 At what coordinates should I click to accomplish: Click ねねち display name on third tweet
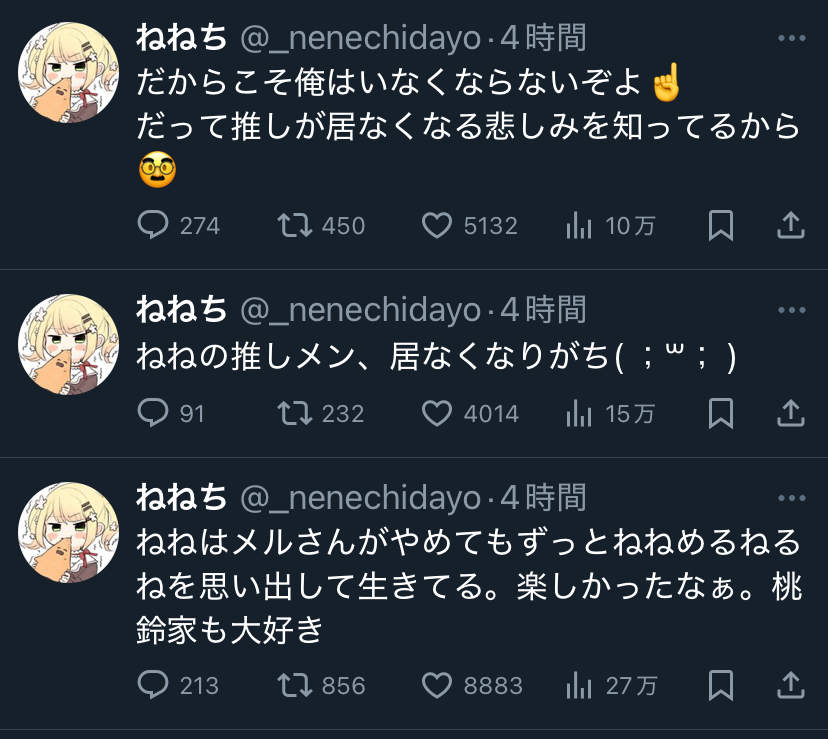[x=181, y=497]
